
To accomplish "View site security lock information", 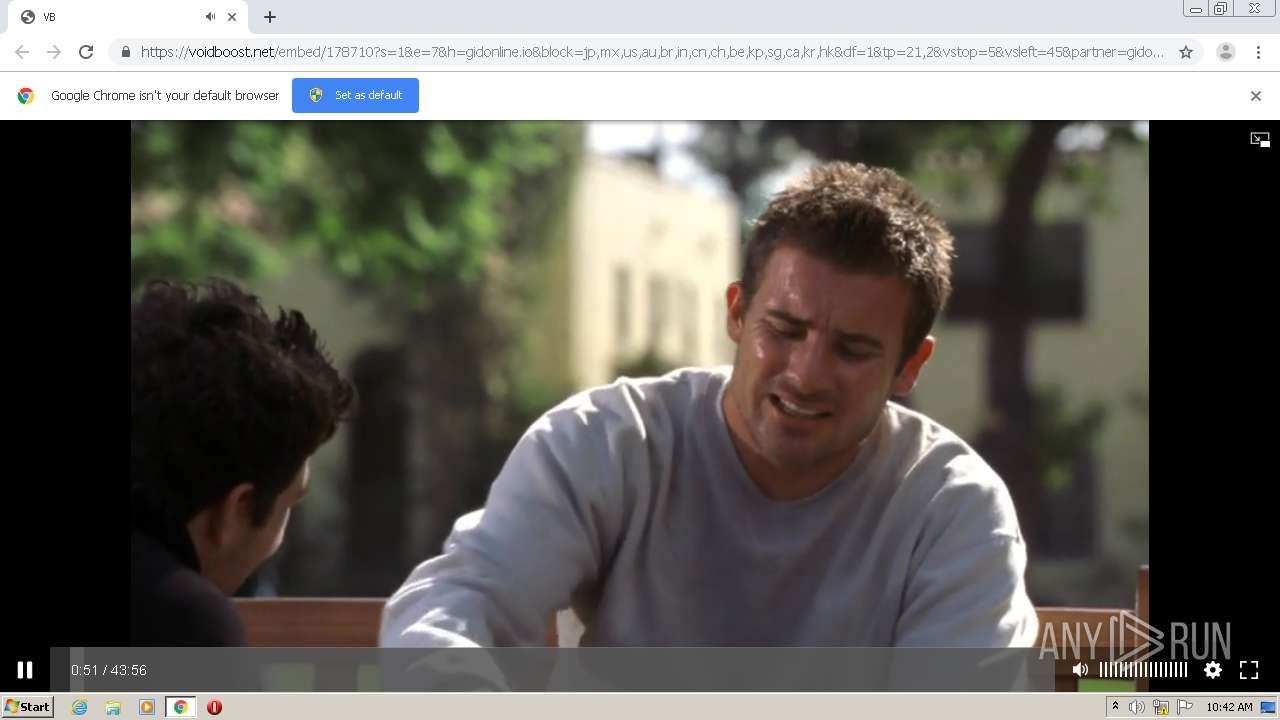I will click(x=125, y=52).
